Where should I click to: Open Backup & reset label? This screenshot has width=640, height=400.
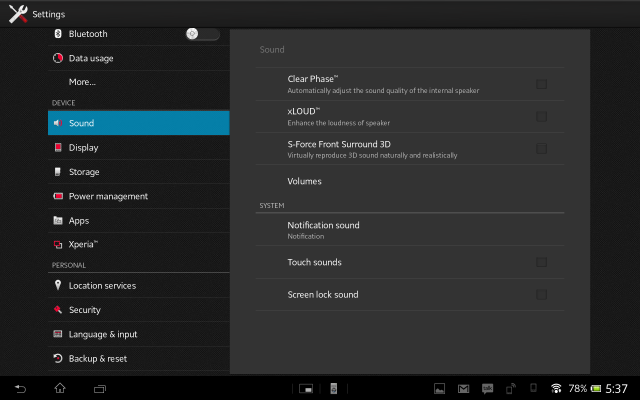click(98, 359)
